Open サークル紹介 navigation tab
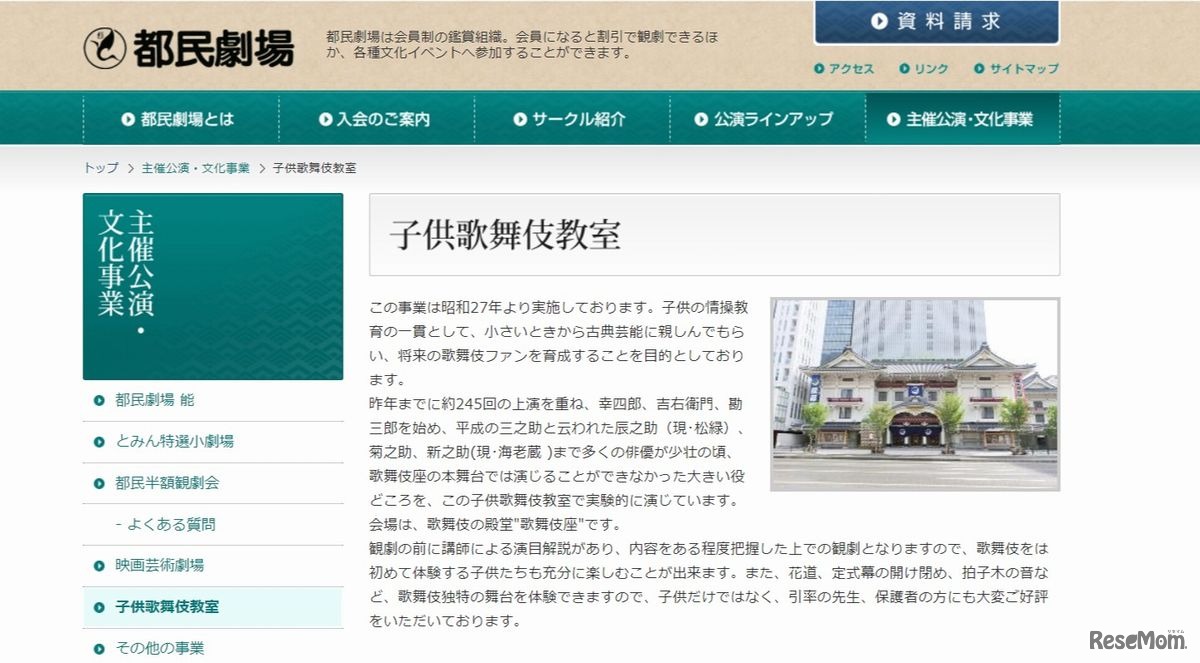Image resolution: width=1200 pixels, height=663 pixels. coord(570,119)
